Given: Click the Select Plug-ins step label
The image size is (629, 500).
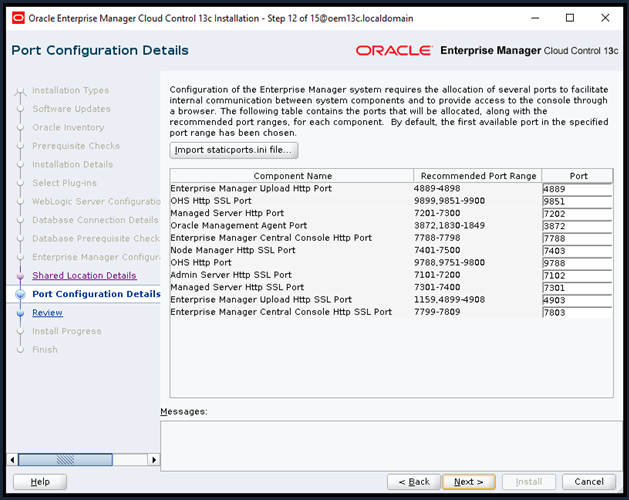Looking at the screenshot, I should pyautogui.click(x=65, y=183).
